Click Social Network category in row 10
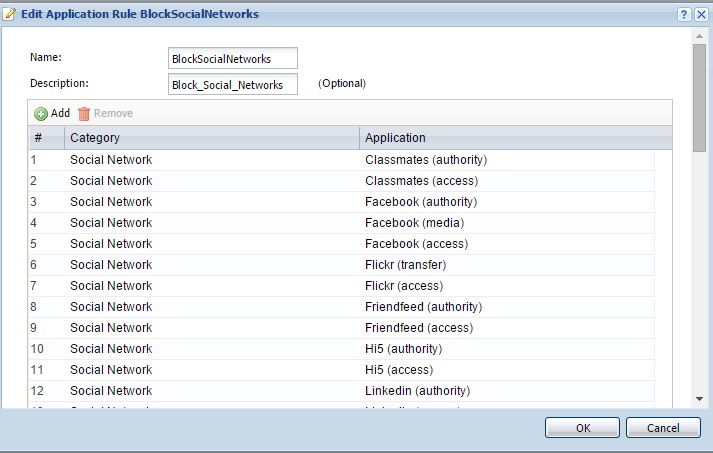 [111, 348]
